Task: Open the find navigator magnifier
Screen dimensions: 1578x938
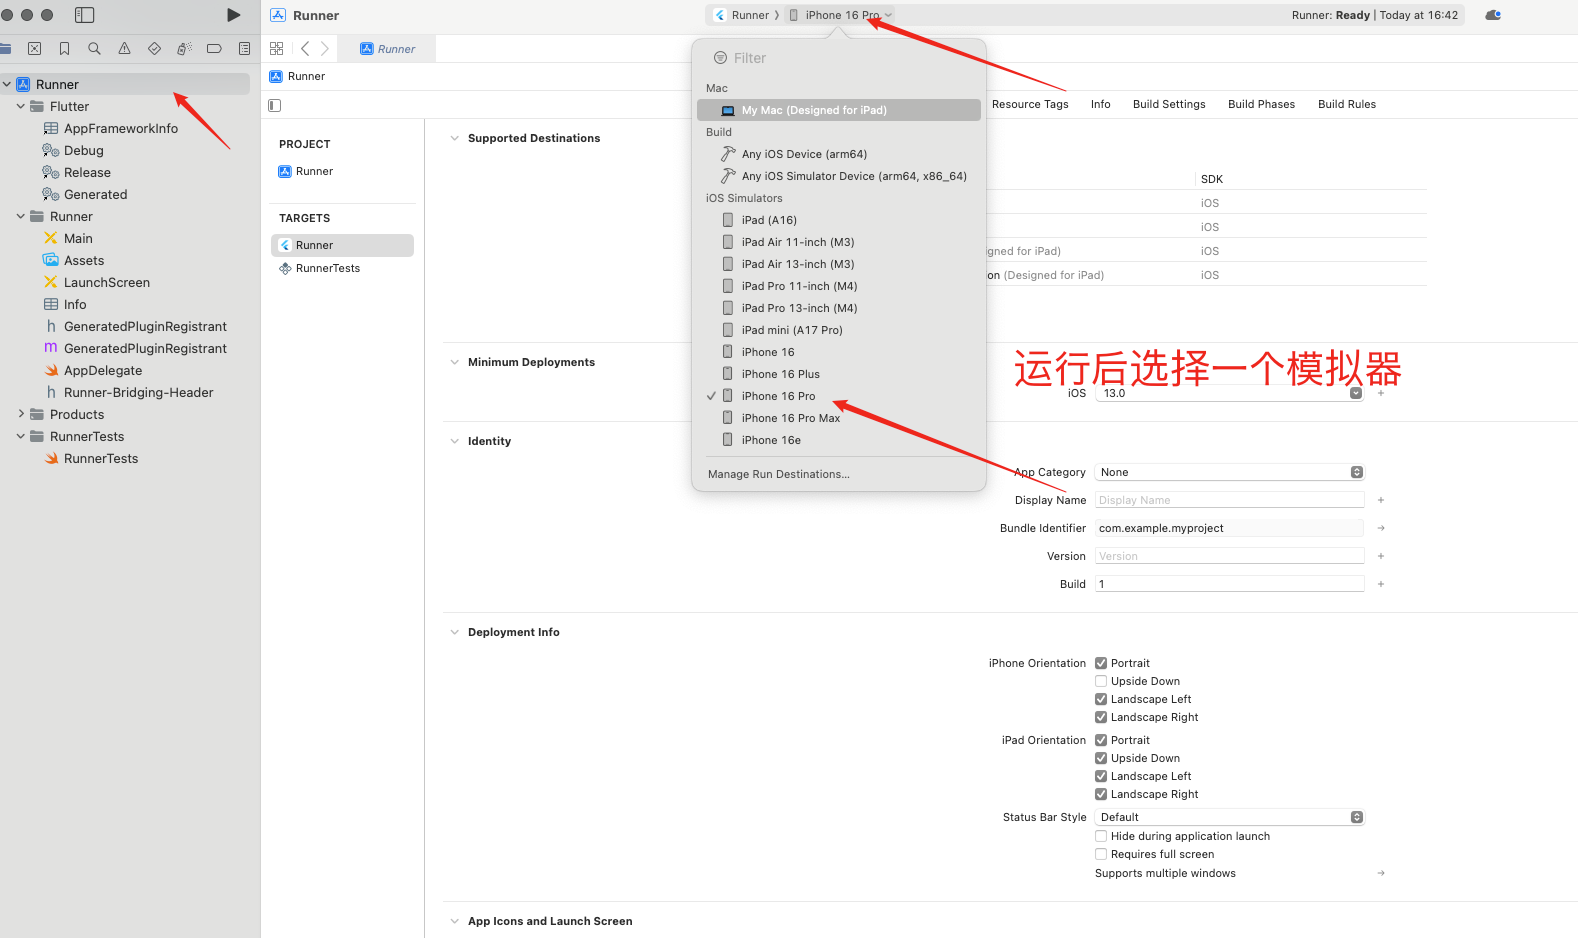Action: 94,48
